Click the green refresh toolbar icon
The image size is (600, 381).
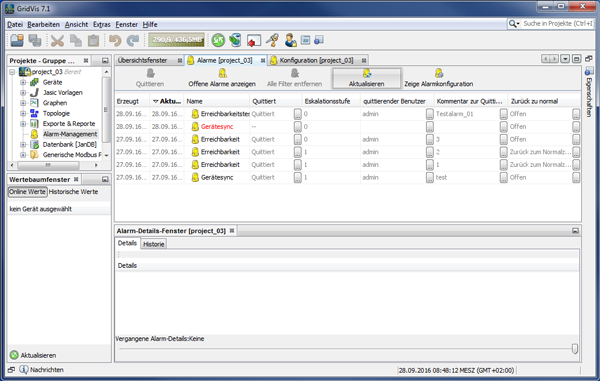pos(218,40)
